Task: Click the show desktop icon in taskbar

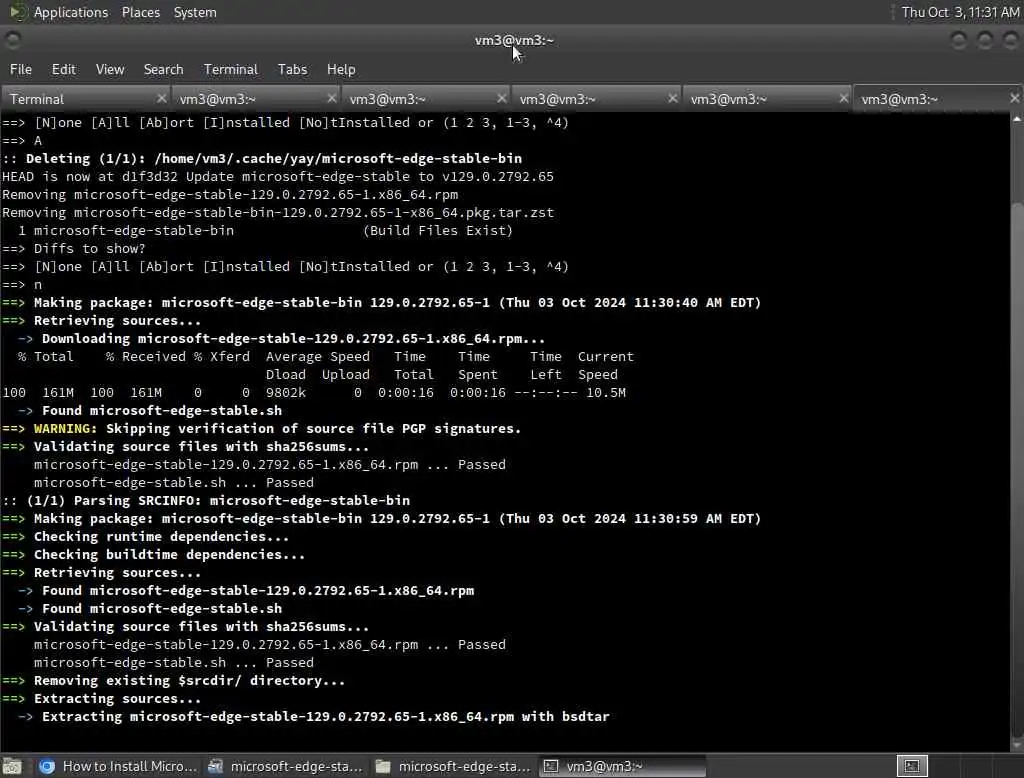Action: [x=12, y=766]
